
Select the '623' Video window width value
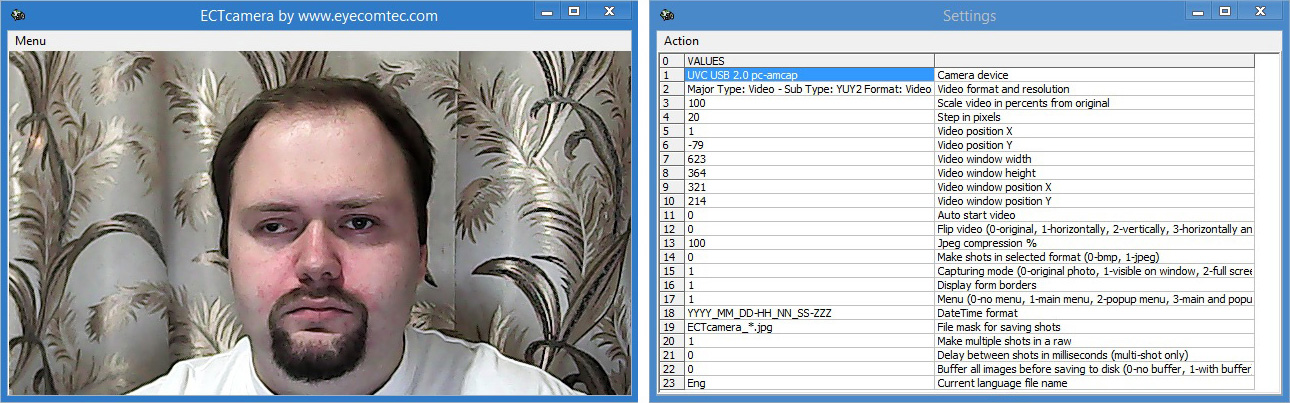tap(809, 159)
